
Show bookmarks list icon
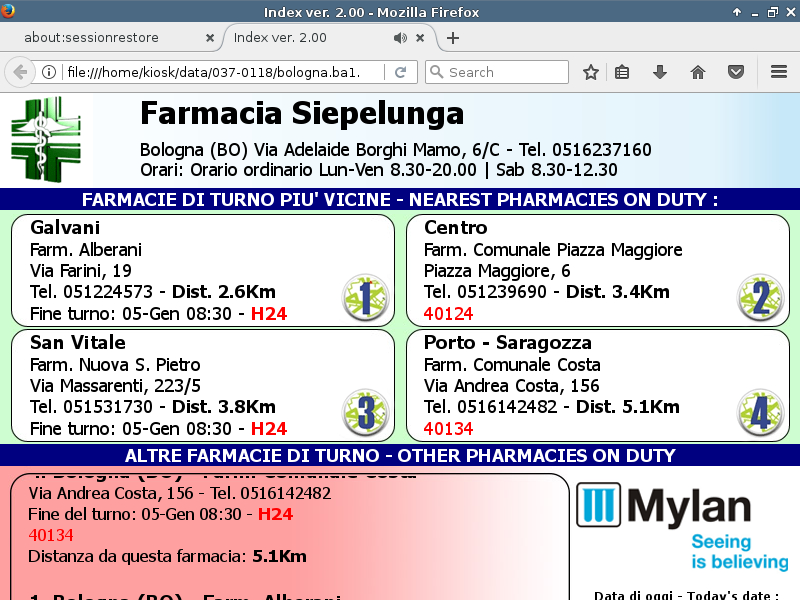coord(622,72)
